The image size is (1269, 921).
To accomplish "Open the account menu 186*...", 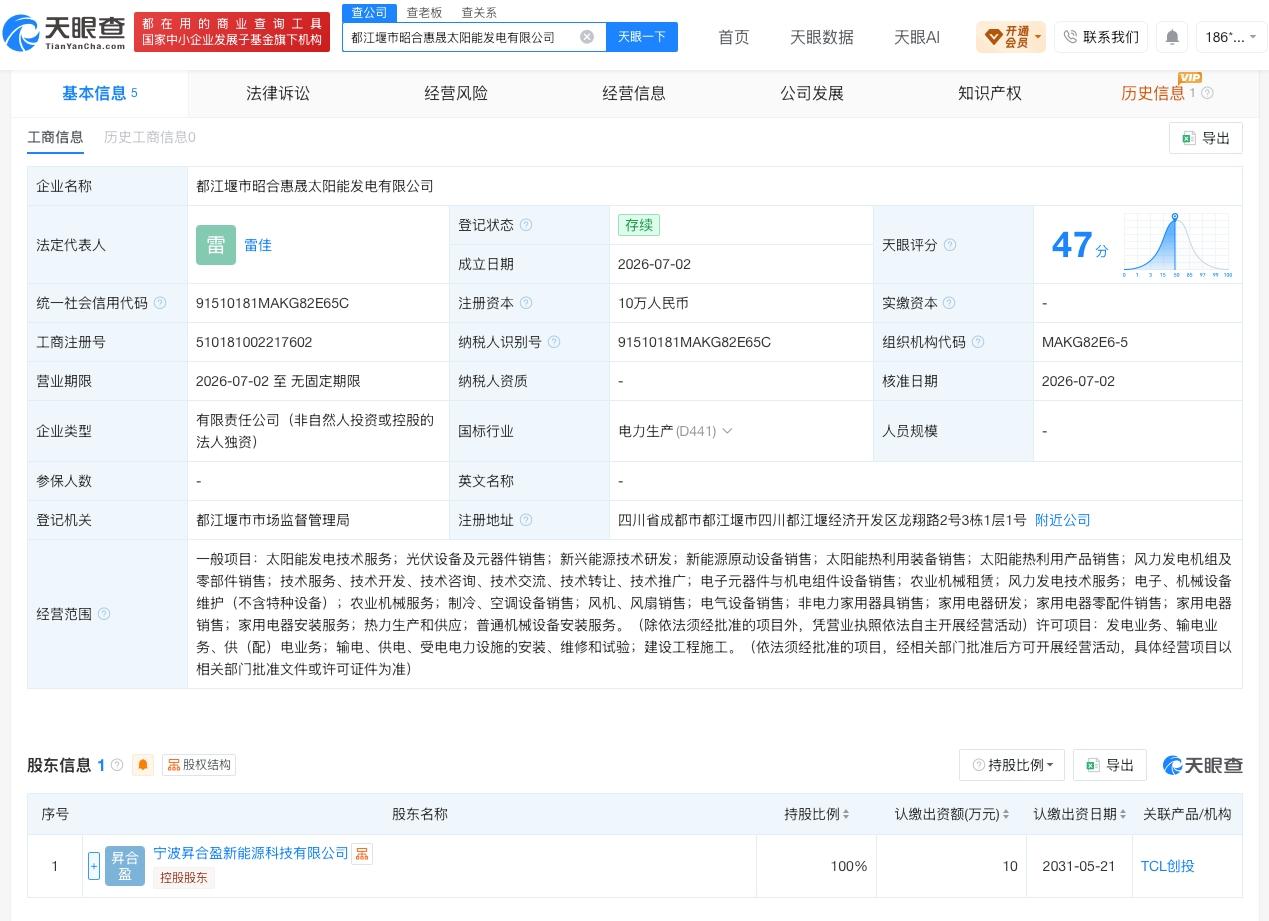I will [1231, 37].
